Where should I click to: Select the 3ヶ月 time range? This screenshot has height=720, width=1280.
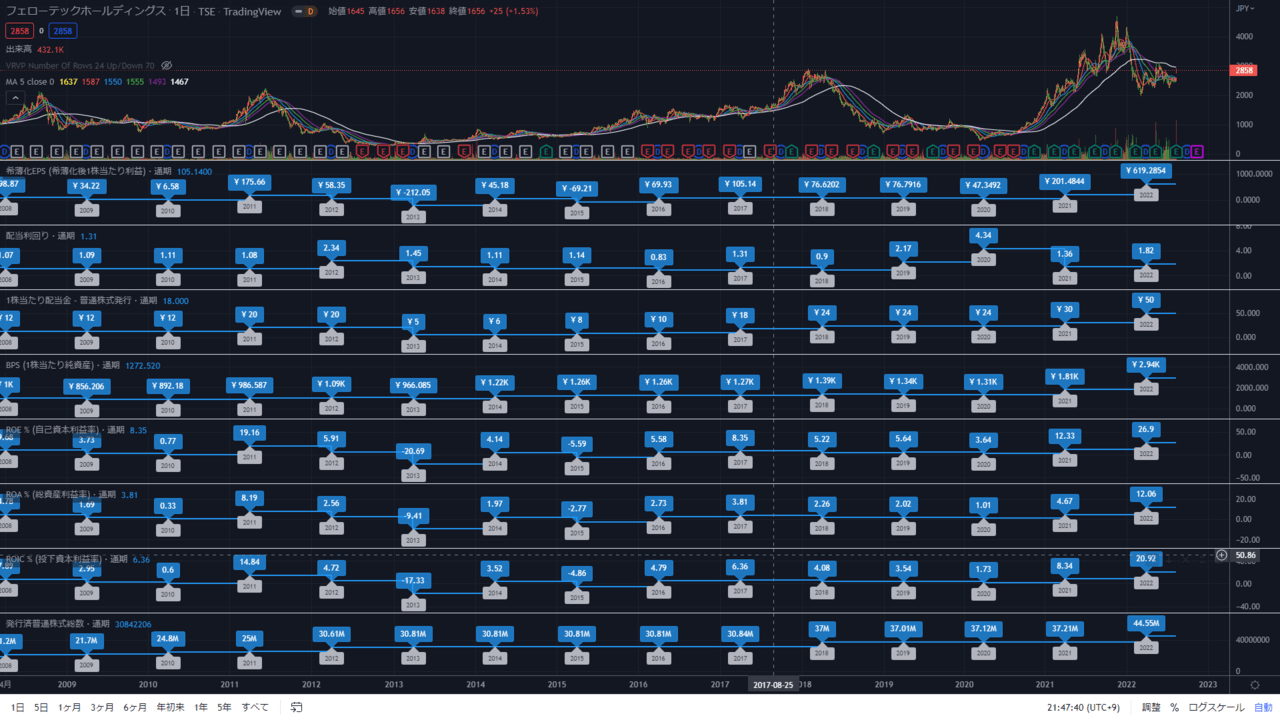[102, 707]
